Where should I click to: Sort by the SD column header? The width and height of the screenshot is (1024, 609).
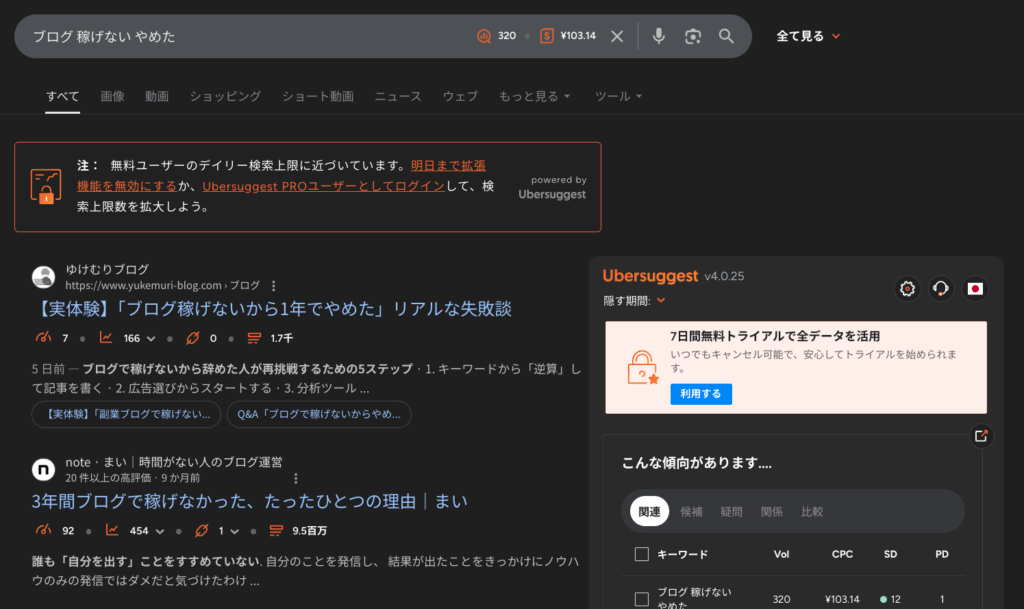[890, 554]
